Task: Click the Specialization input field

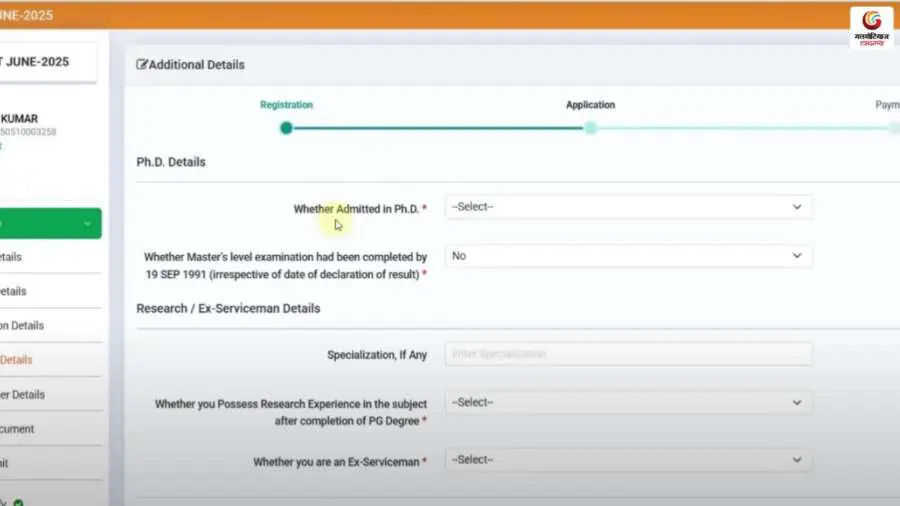Action: [x=629, y=354]
